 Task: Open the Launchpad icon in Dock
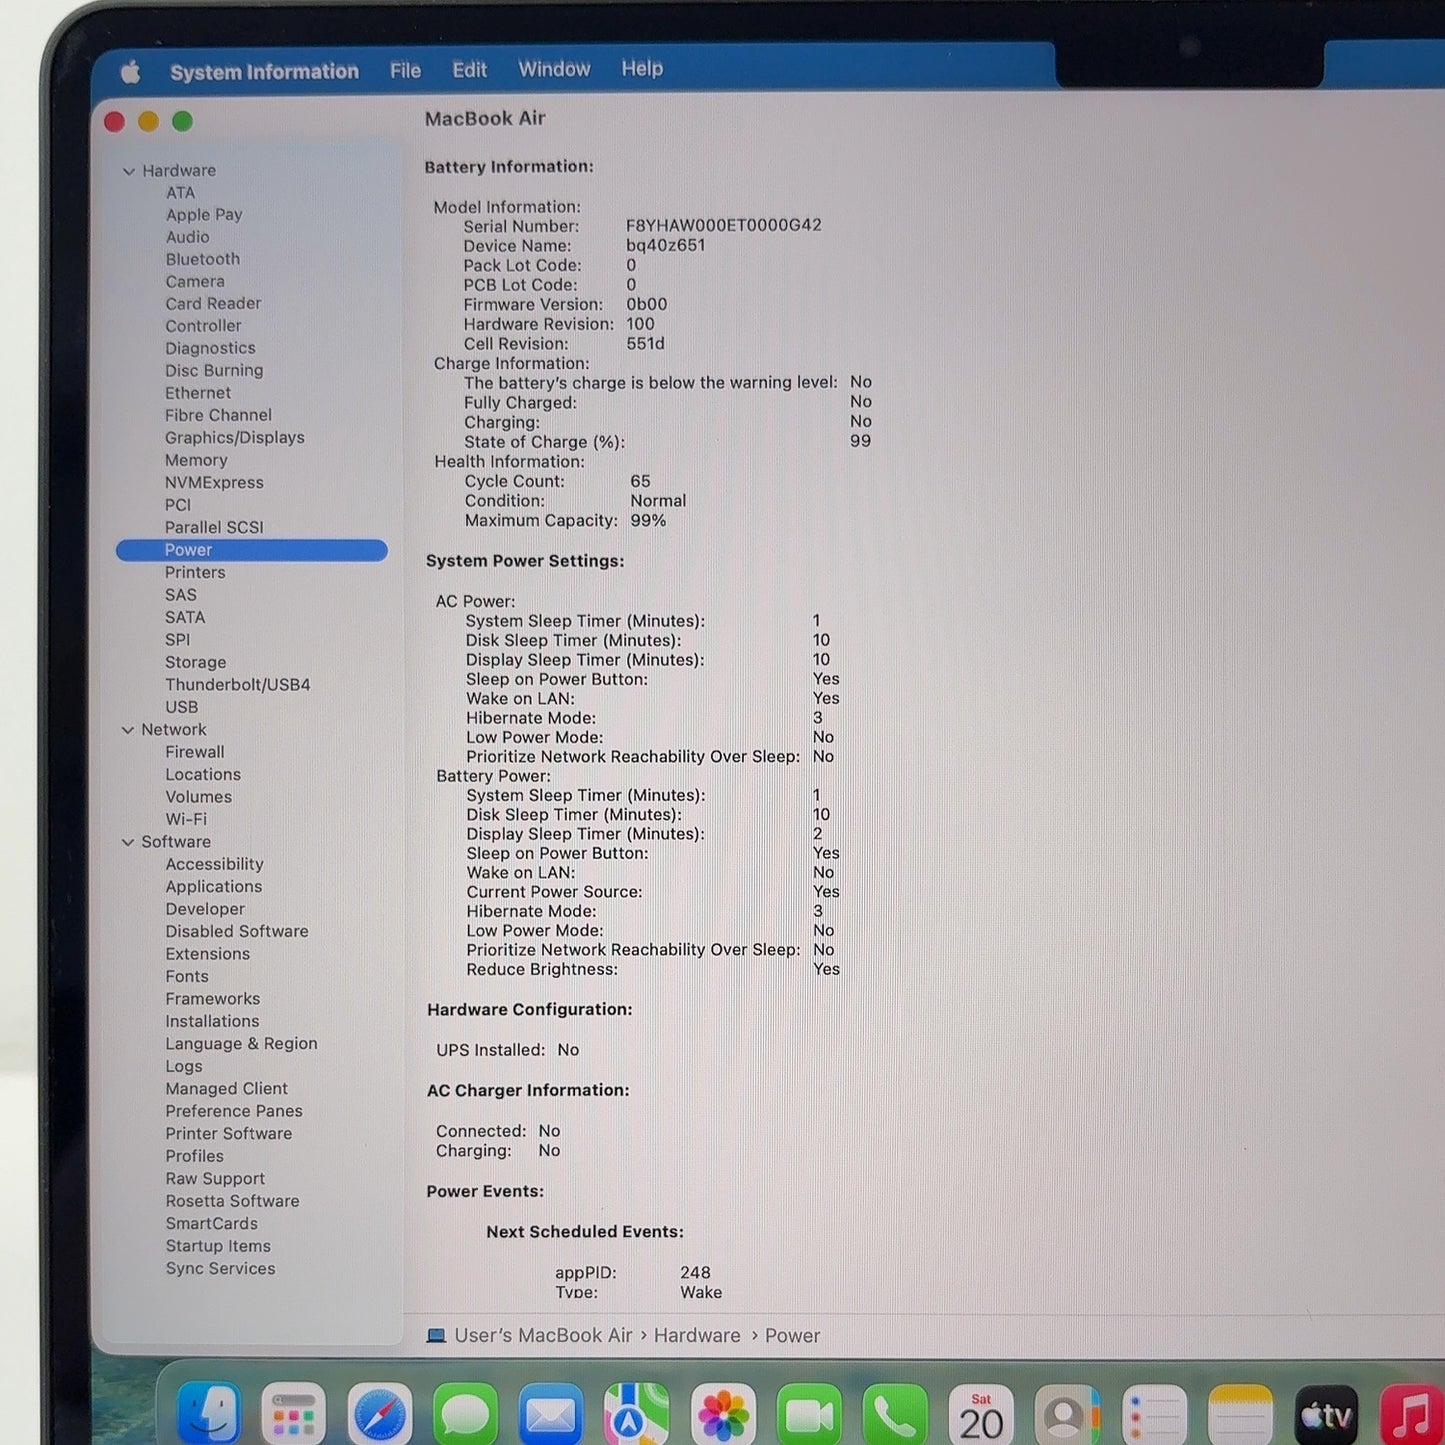coord(294,1414)
